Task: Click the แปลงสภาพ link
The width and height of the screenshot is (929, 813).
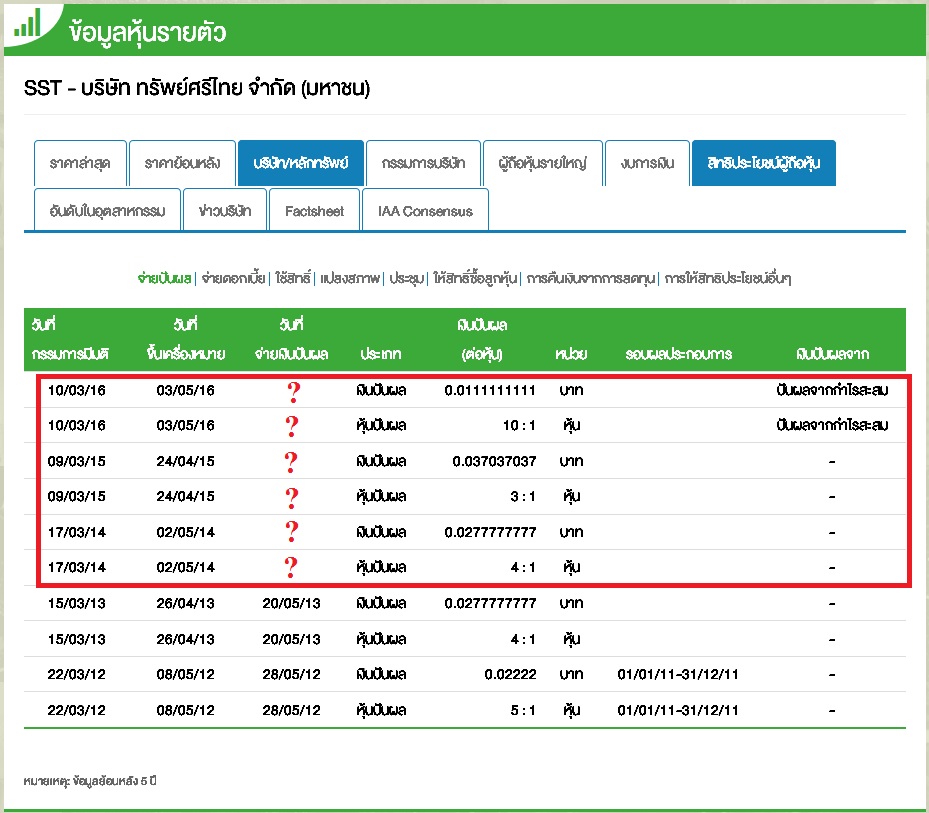Action: point(350,278)
